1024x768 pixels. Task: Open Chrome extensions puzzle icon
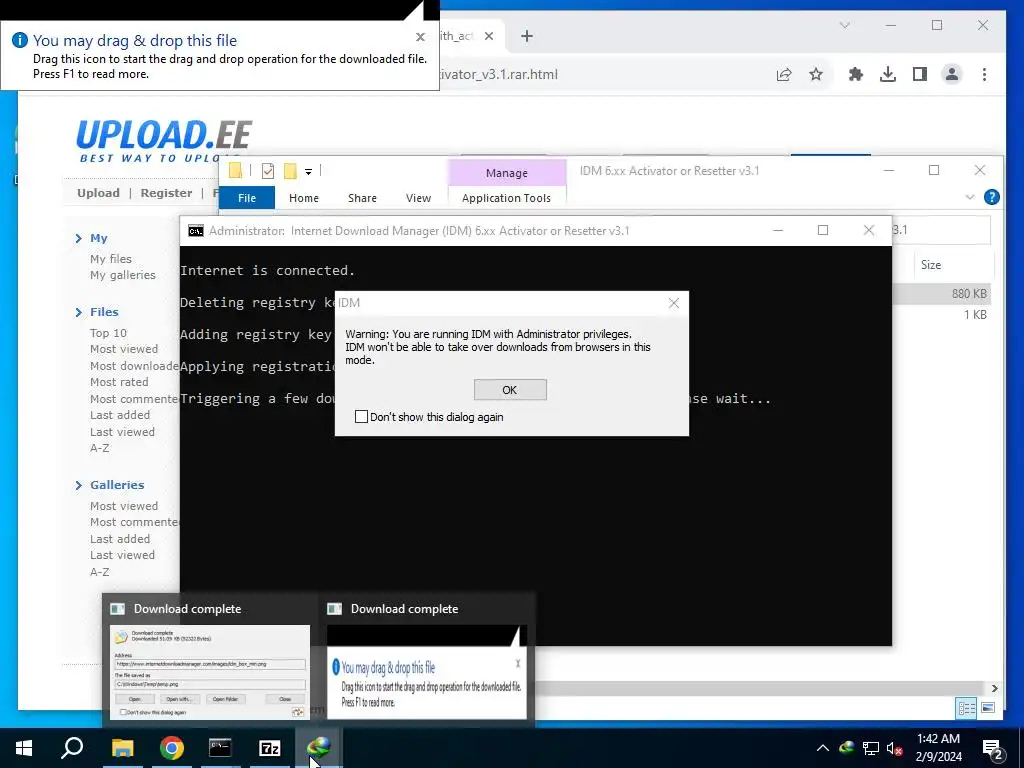point(856,74)
